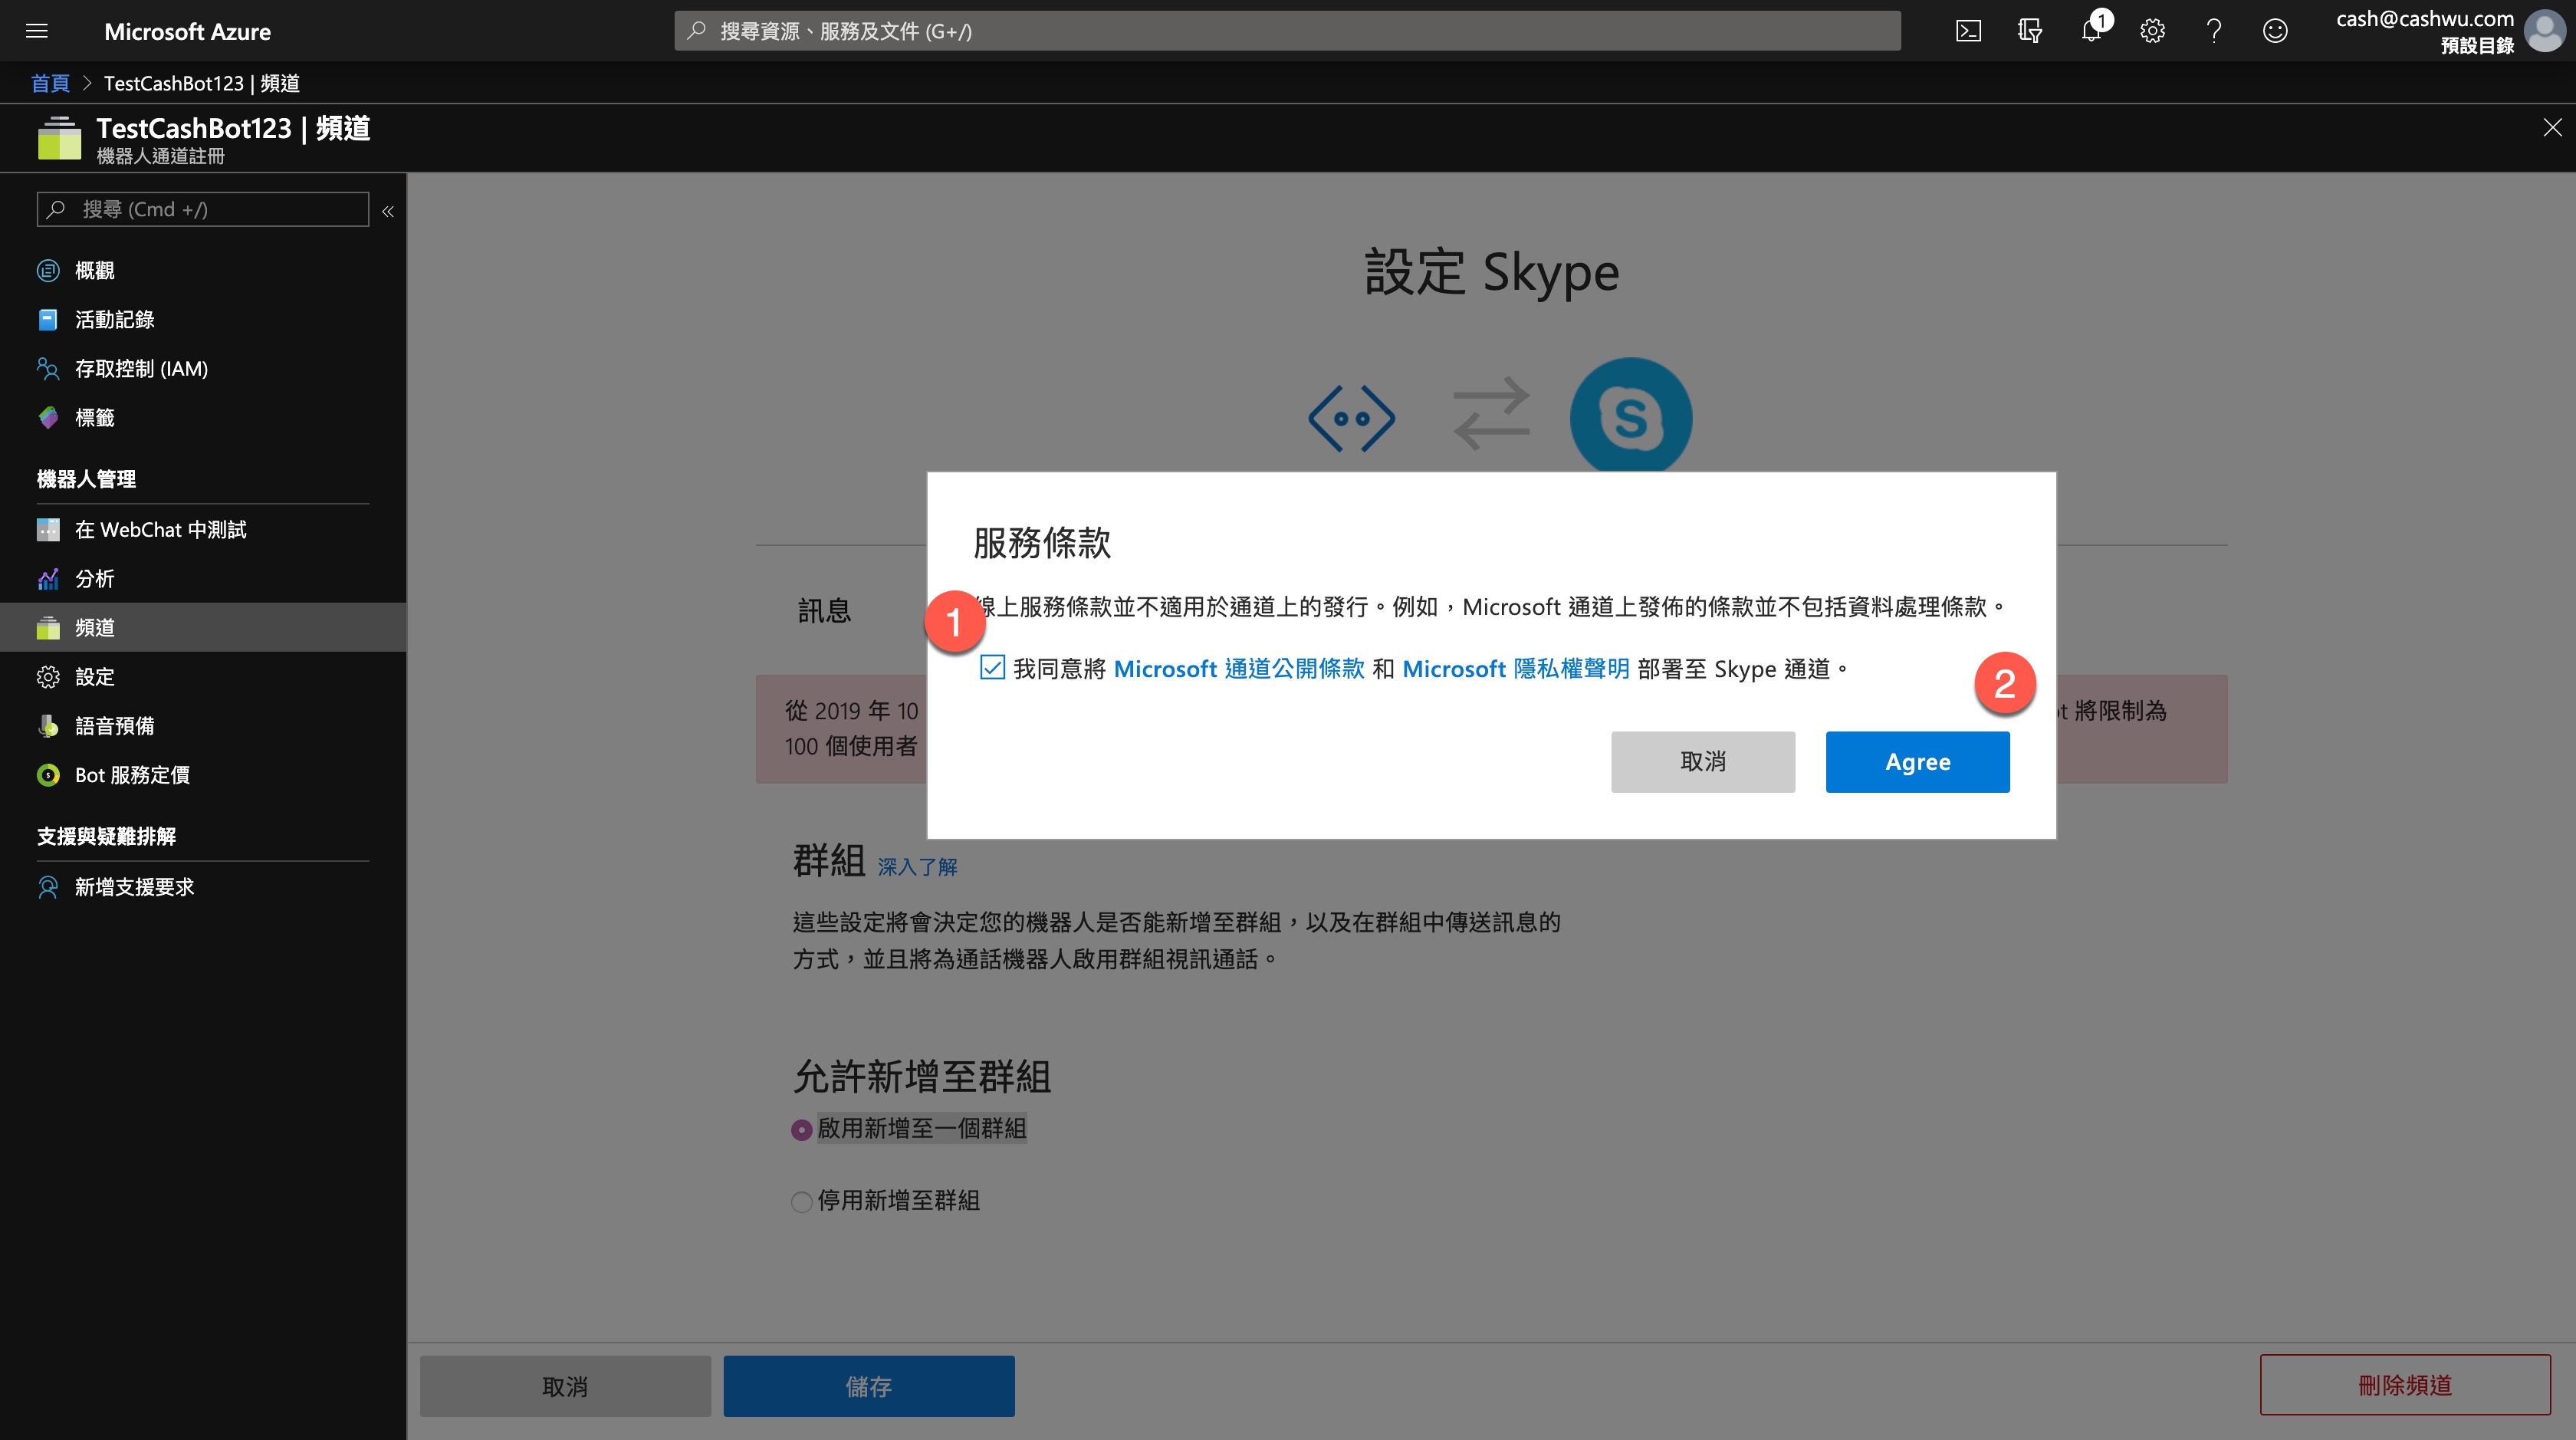Open Microsoft 隱私權聲明 link
Image resolution: width=2576 pixels, height=1440 pixels.
[x=1515, y=669]
